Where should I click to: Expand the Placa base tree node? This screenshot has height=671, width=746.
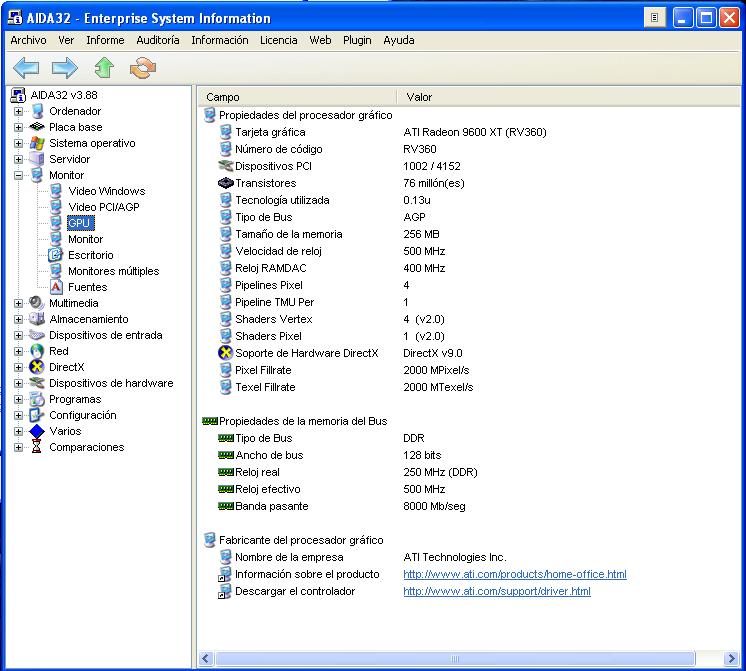coord(19,127)
